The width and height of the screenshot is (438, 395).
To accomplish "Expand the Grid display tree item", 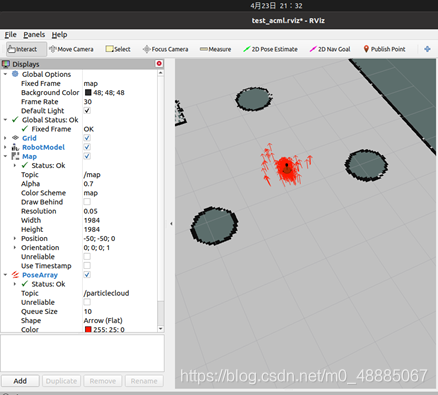I will click(5, 138).
